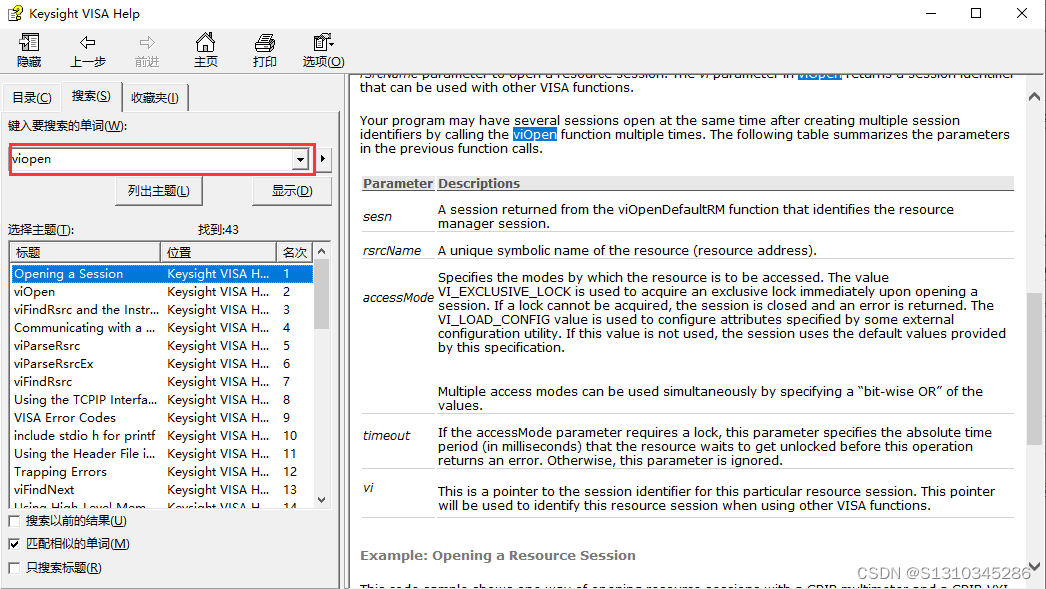Click the arrow button beside search box

coord(323,159)
